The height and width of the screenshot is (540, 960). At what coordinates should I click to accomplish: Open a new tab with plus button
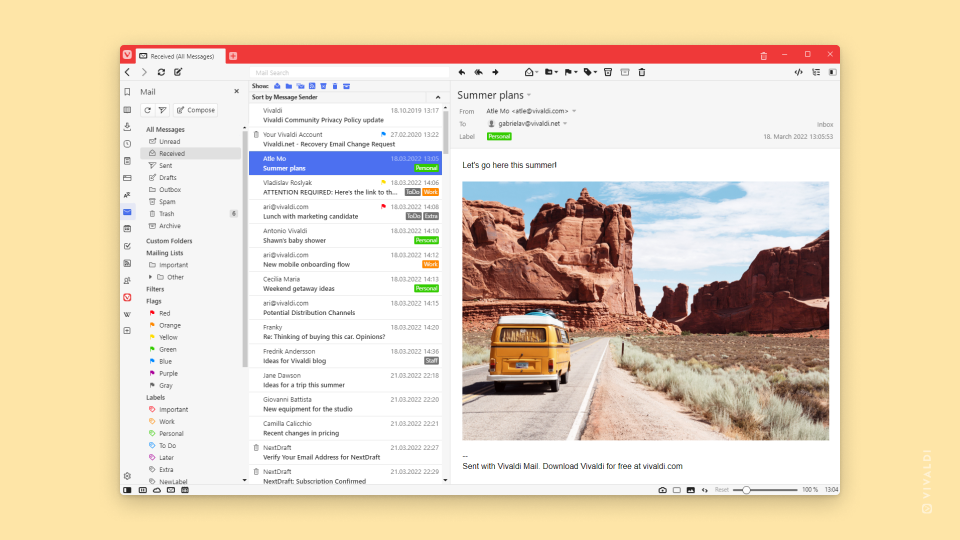tap(233, 56)
